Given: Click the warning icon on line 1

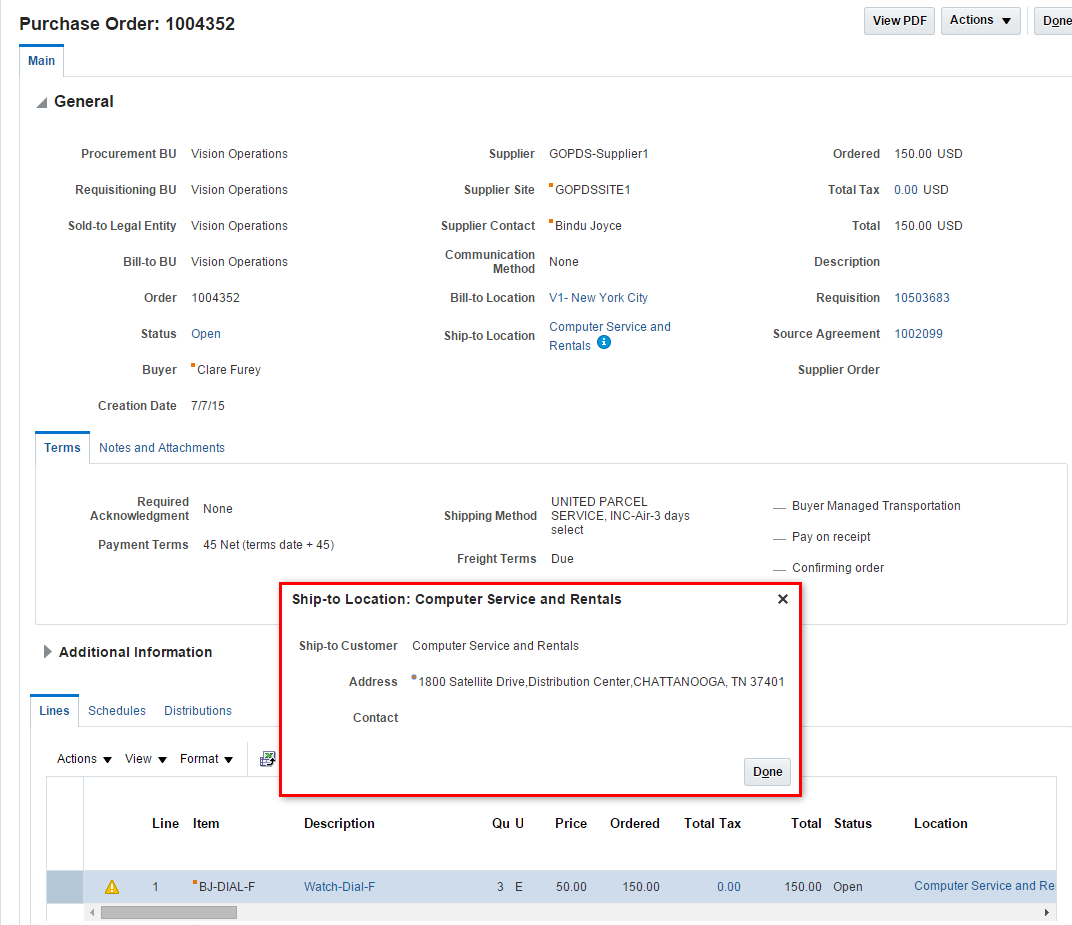Looking at the screenshot, I should 112,886.
